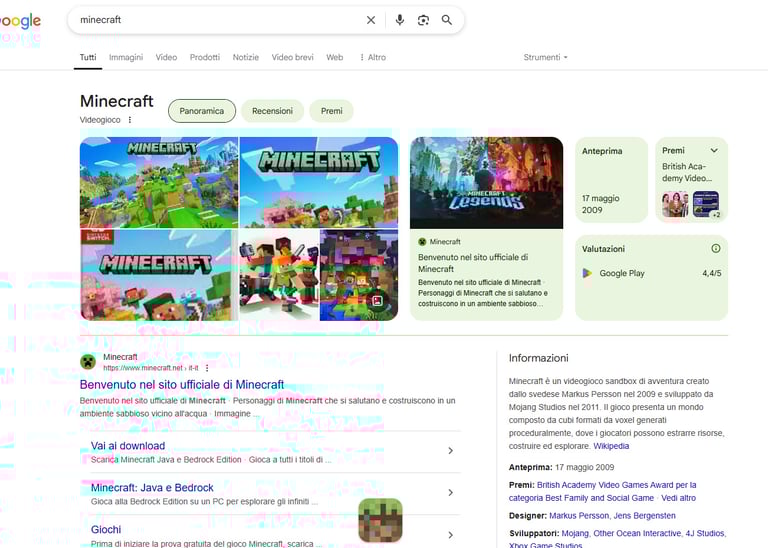Open top-left Minecraft landscape thumbnail

point(159,183)
